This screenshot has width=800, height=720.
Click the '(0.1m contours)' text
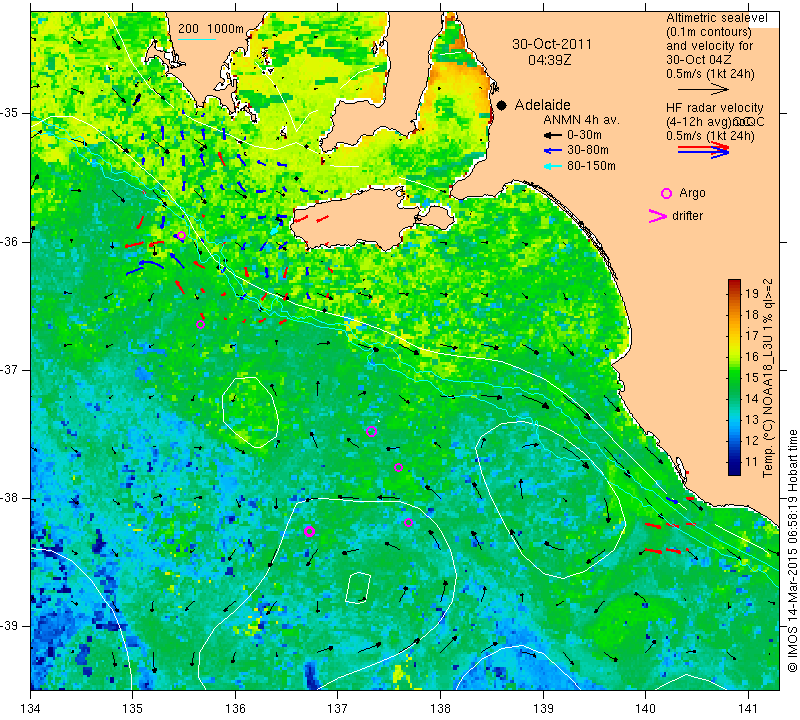point(709,32)
